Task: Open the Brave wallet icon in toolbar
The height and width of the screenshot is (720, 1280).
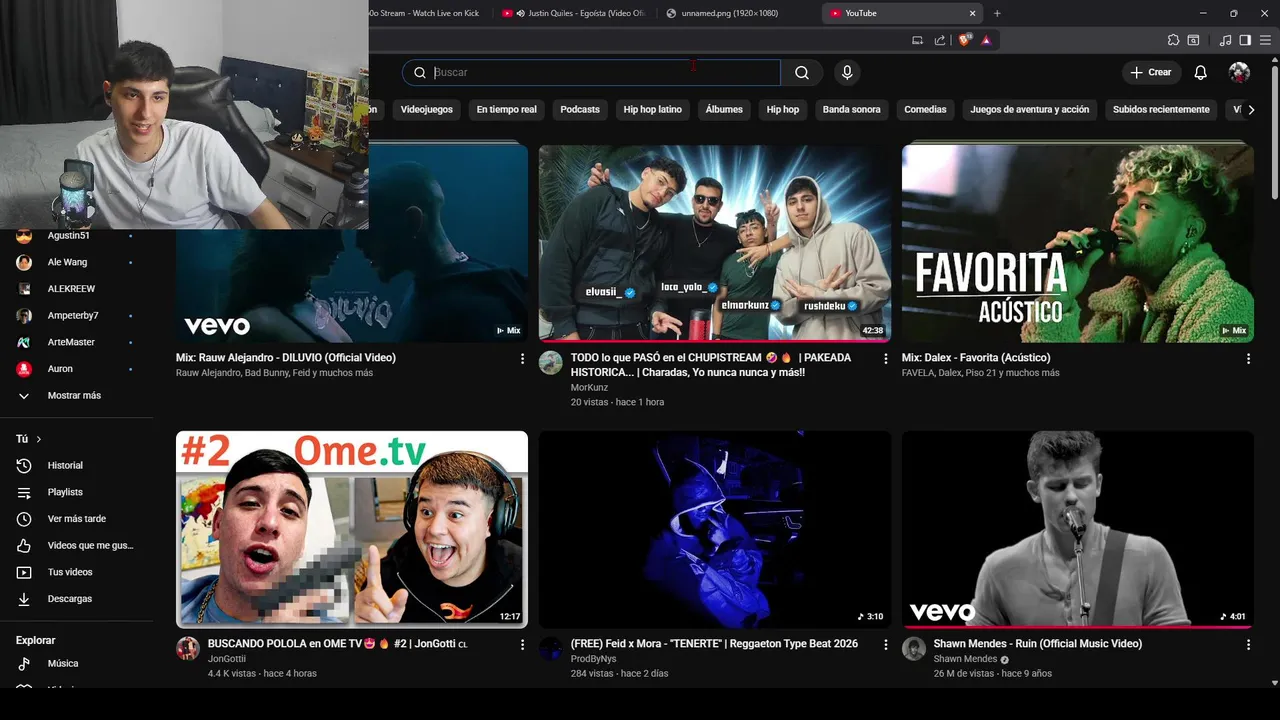Action: [x=1193, y=40]
